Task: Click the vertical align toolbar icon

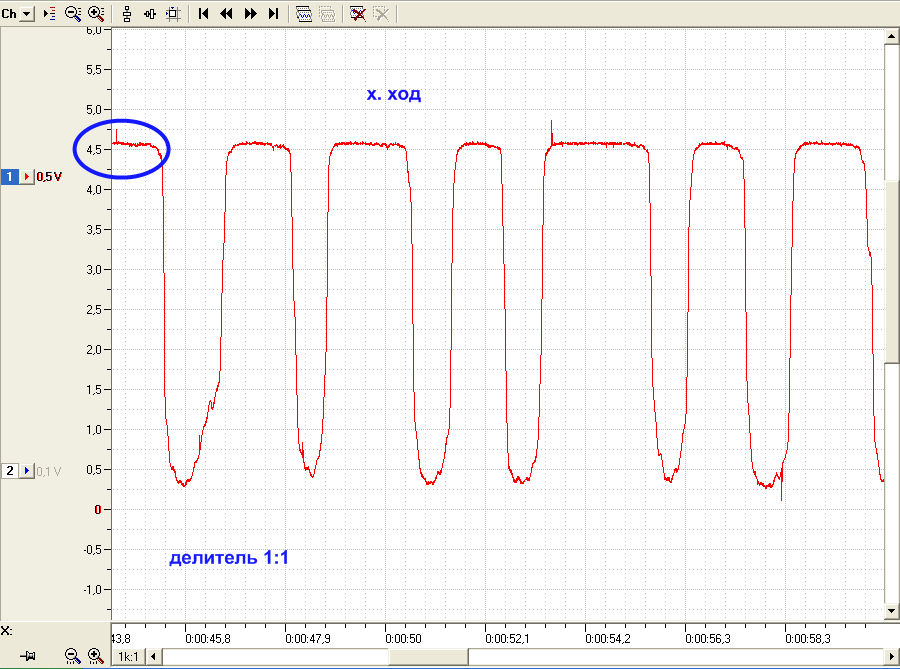Action: 127,14
